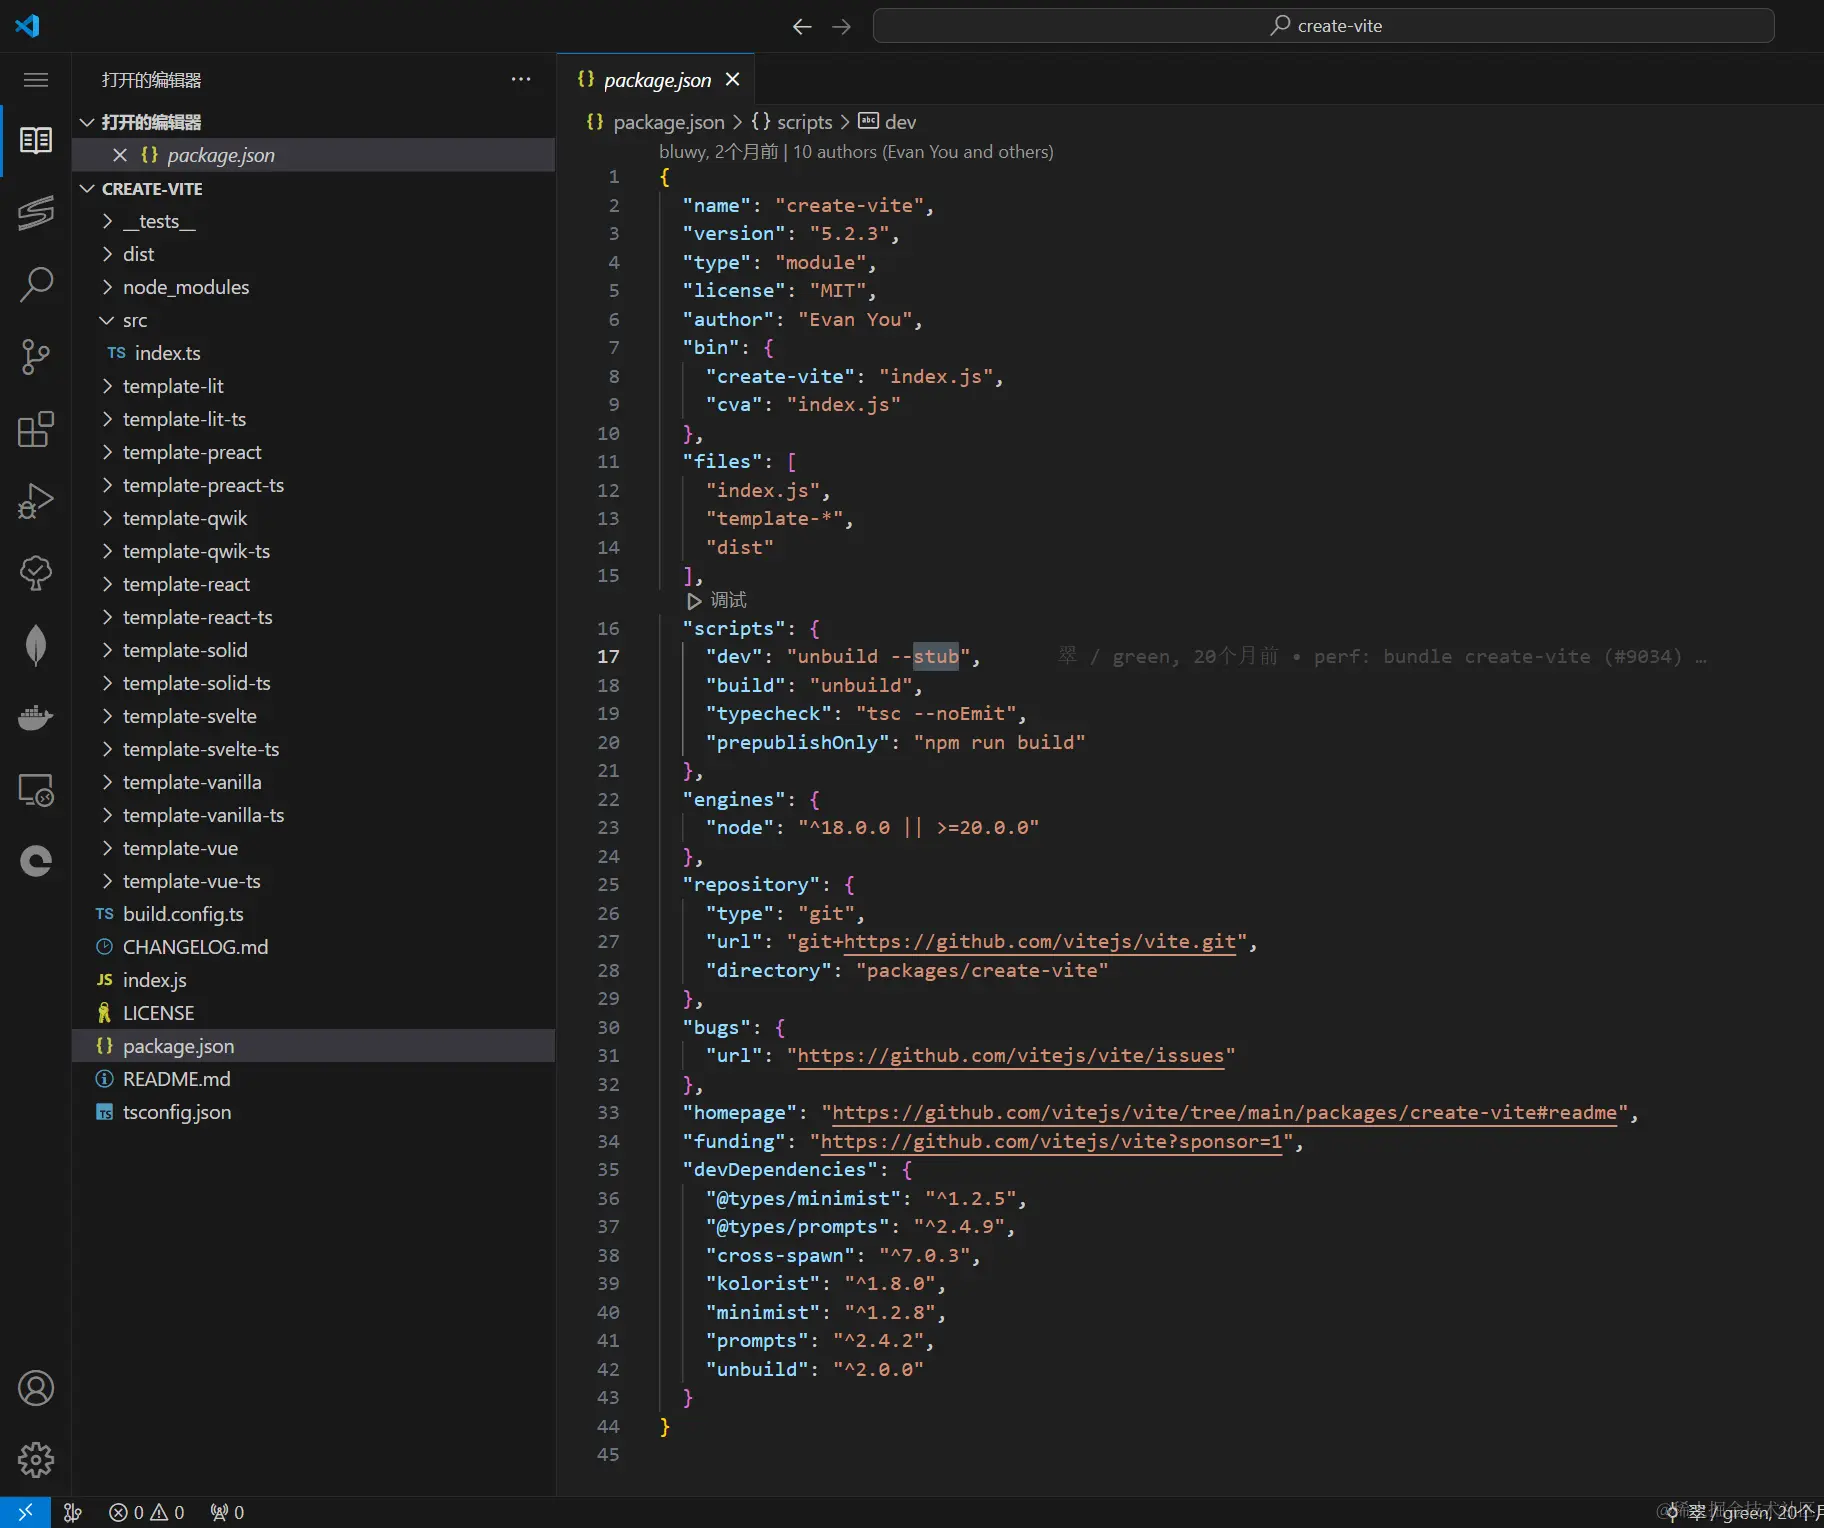Open the Manage settings gear
The image size is (1824, 1528).
pos(36,1460)
